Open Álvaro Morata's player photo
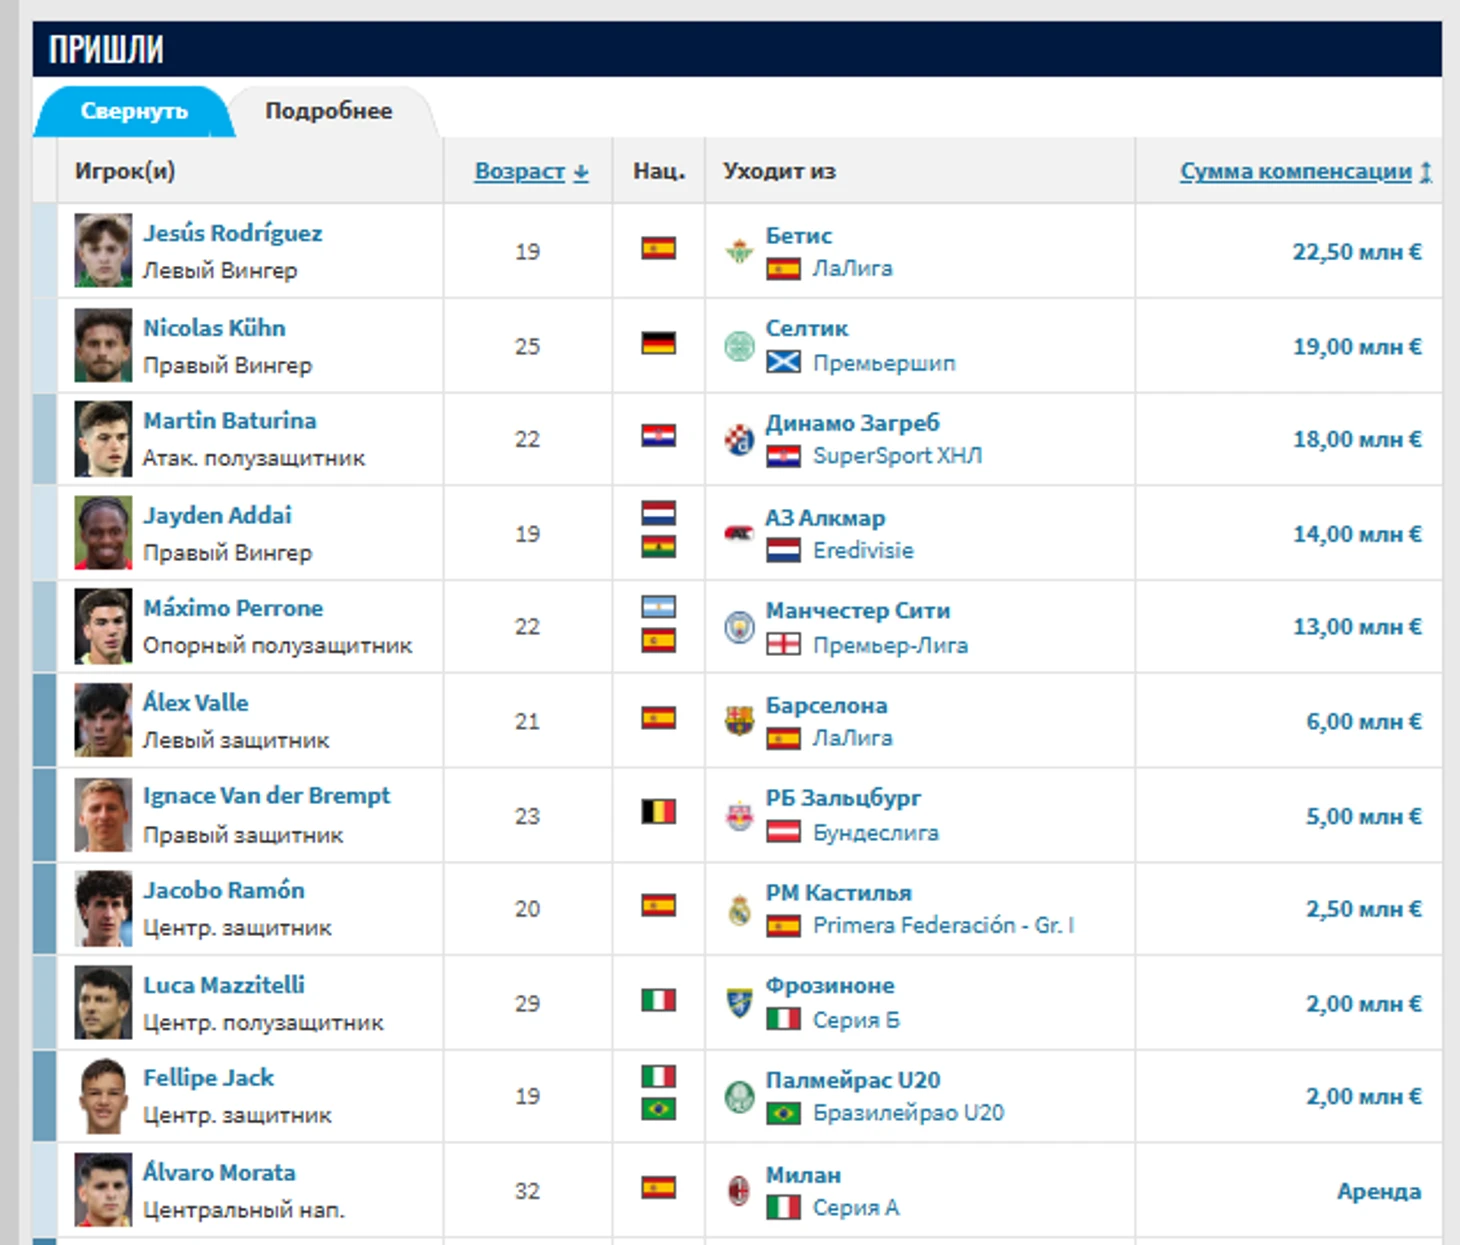1460x1245 pixels. pyautogui.click(x=103, y=1190)
